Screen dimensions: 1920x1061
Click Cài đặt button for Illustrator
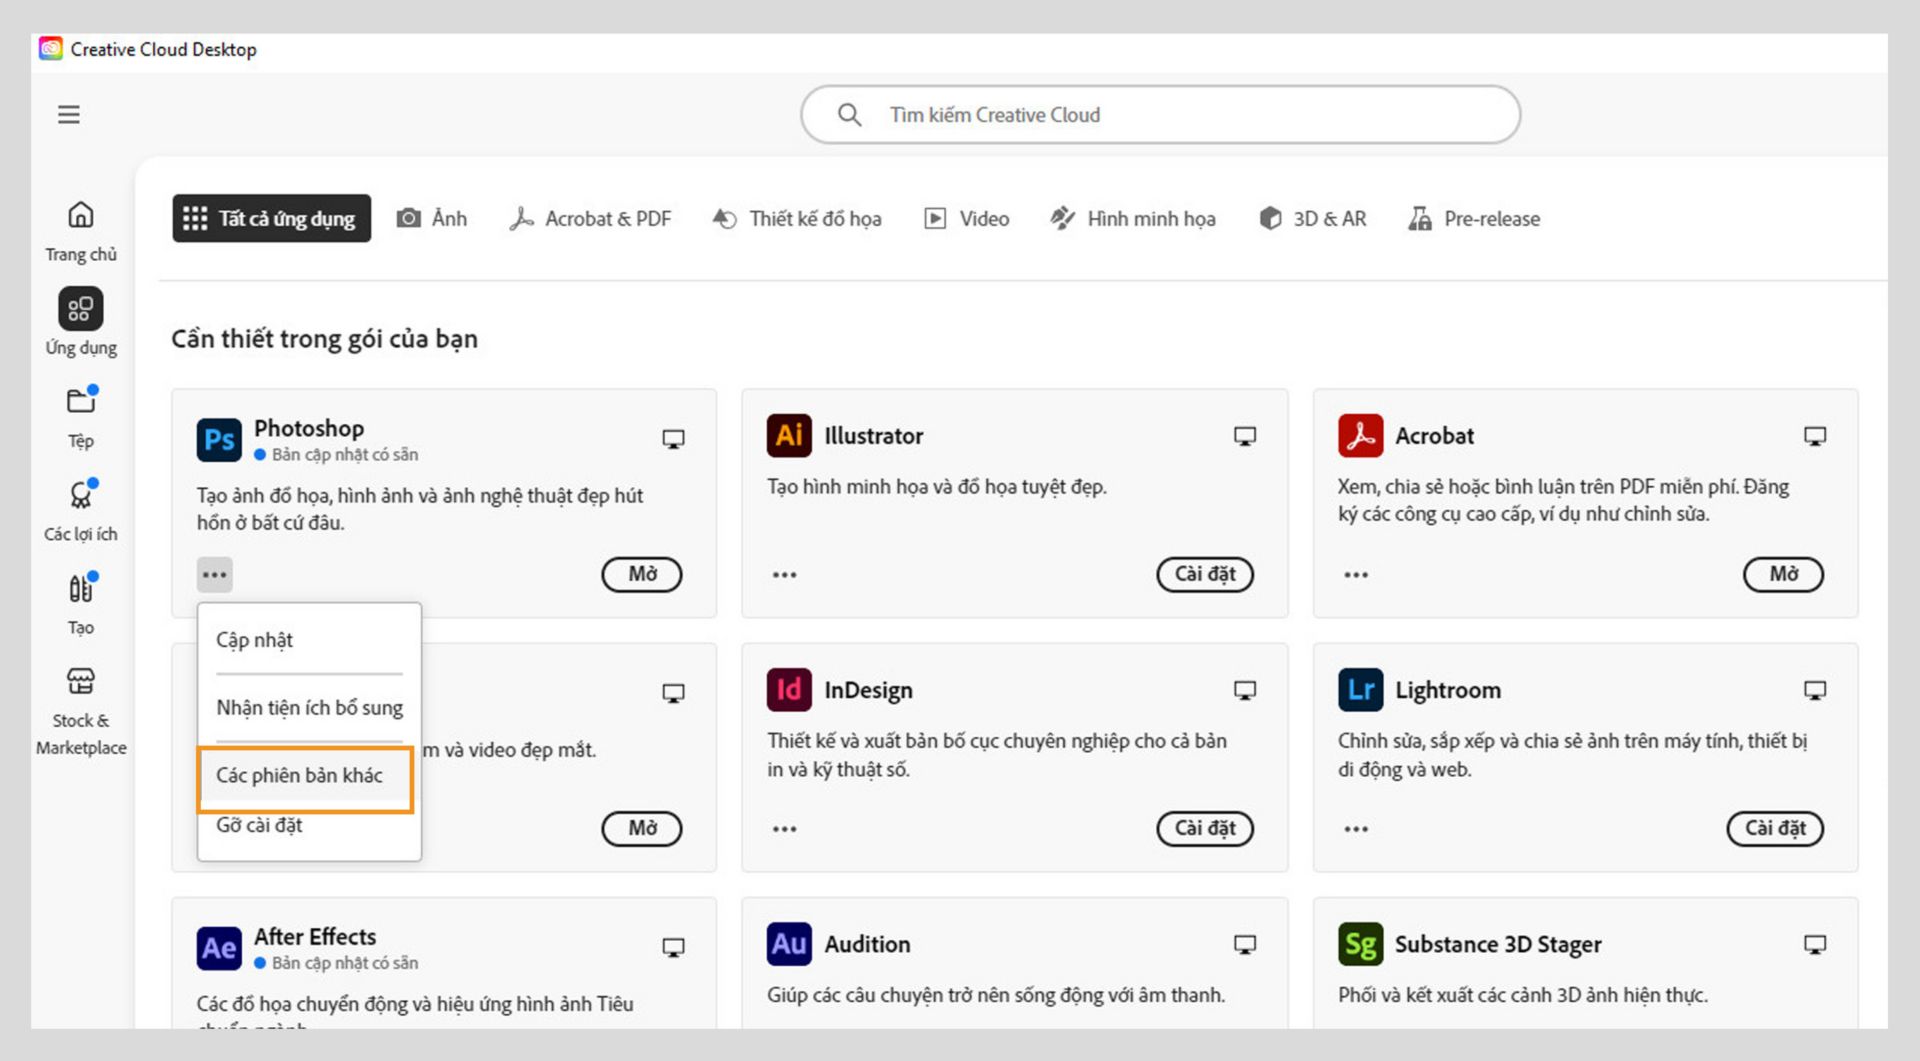click(1204, 575)
